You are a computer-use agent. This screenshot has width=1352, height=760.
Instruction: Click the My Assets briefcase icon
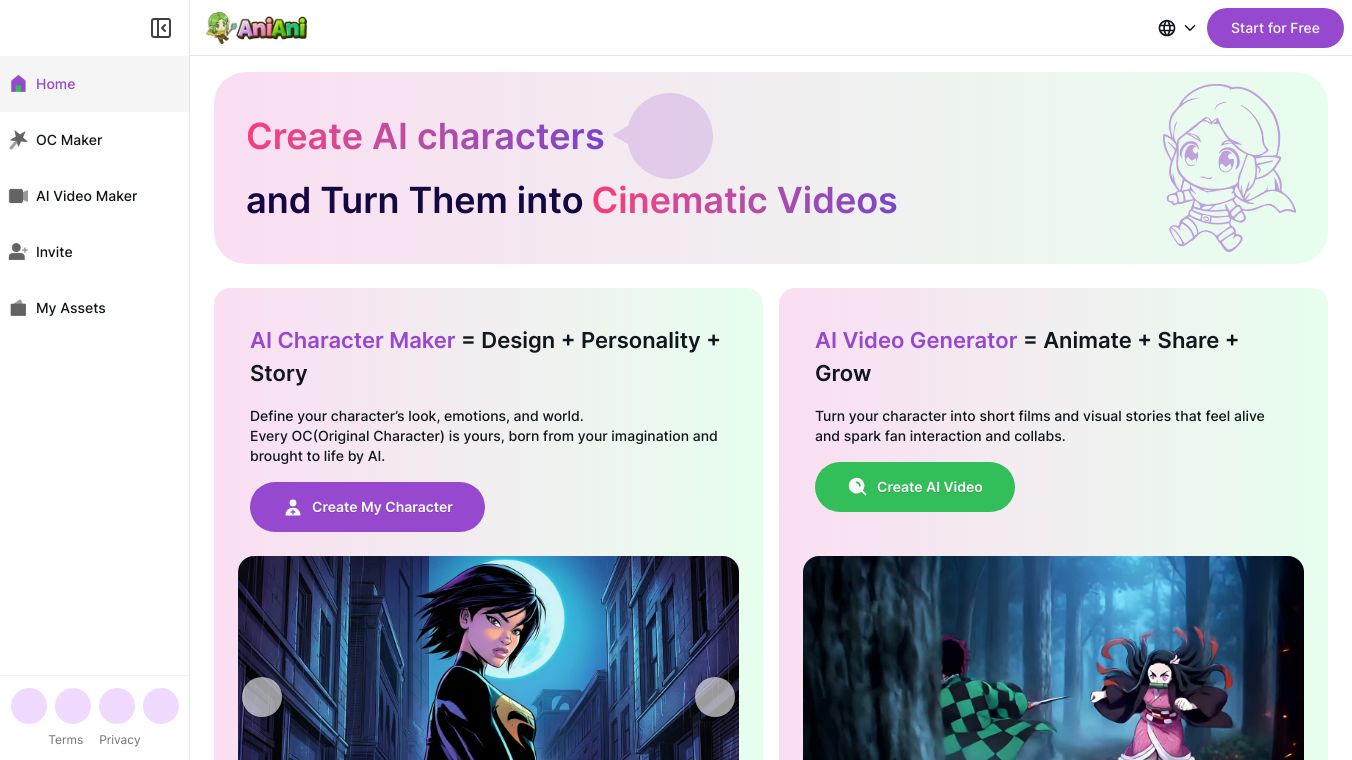(18, 308)
